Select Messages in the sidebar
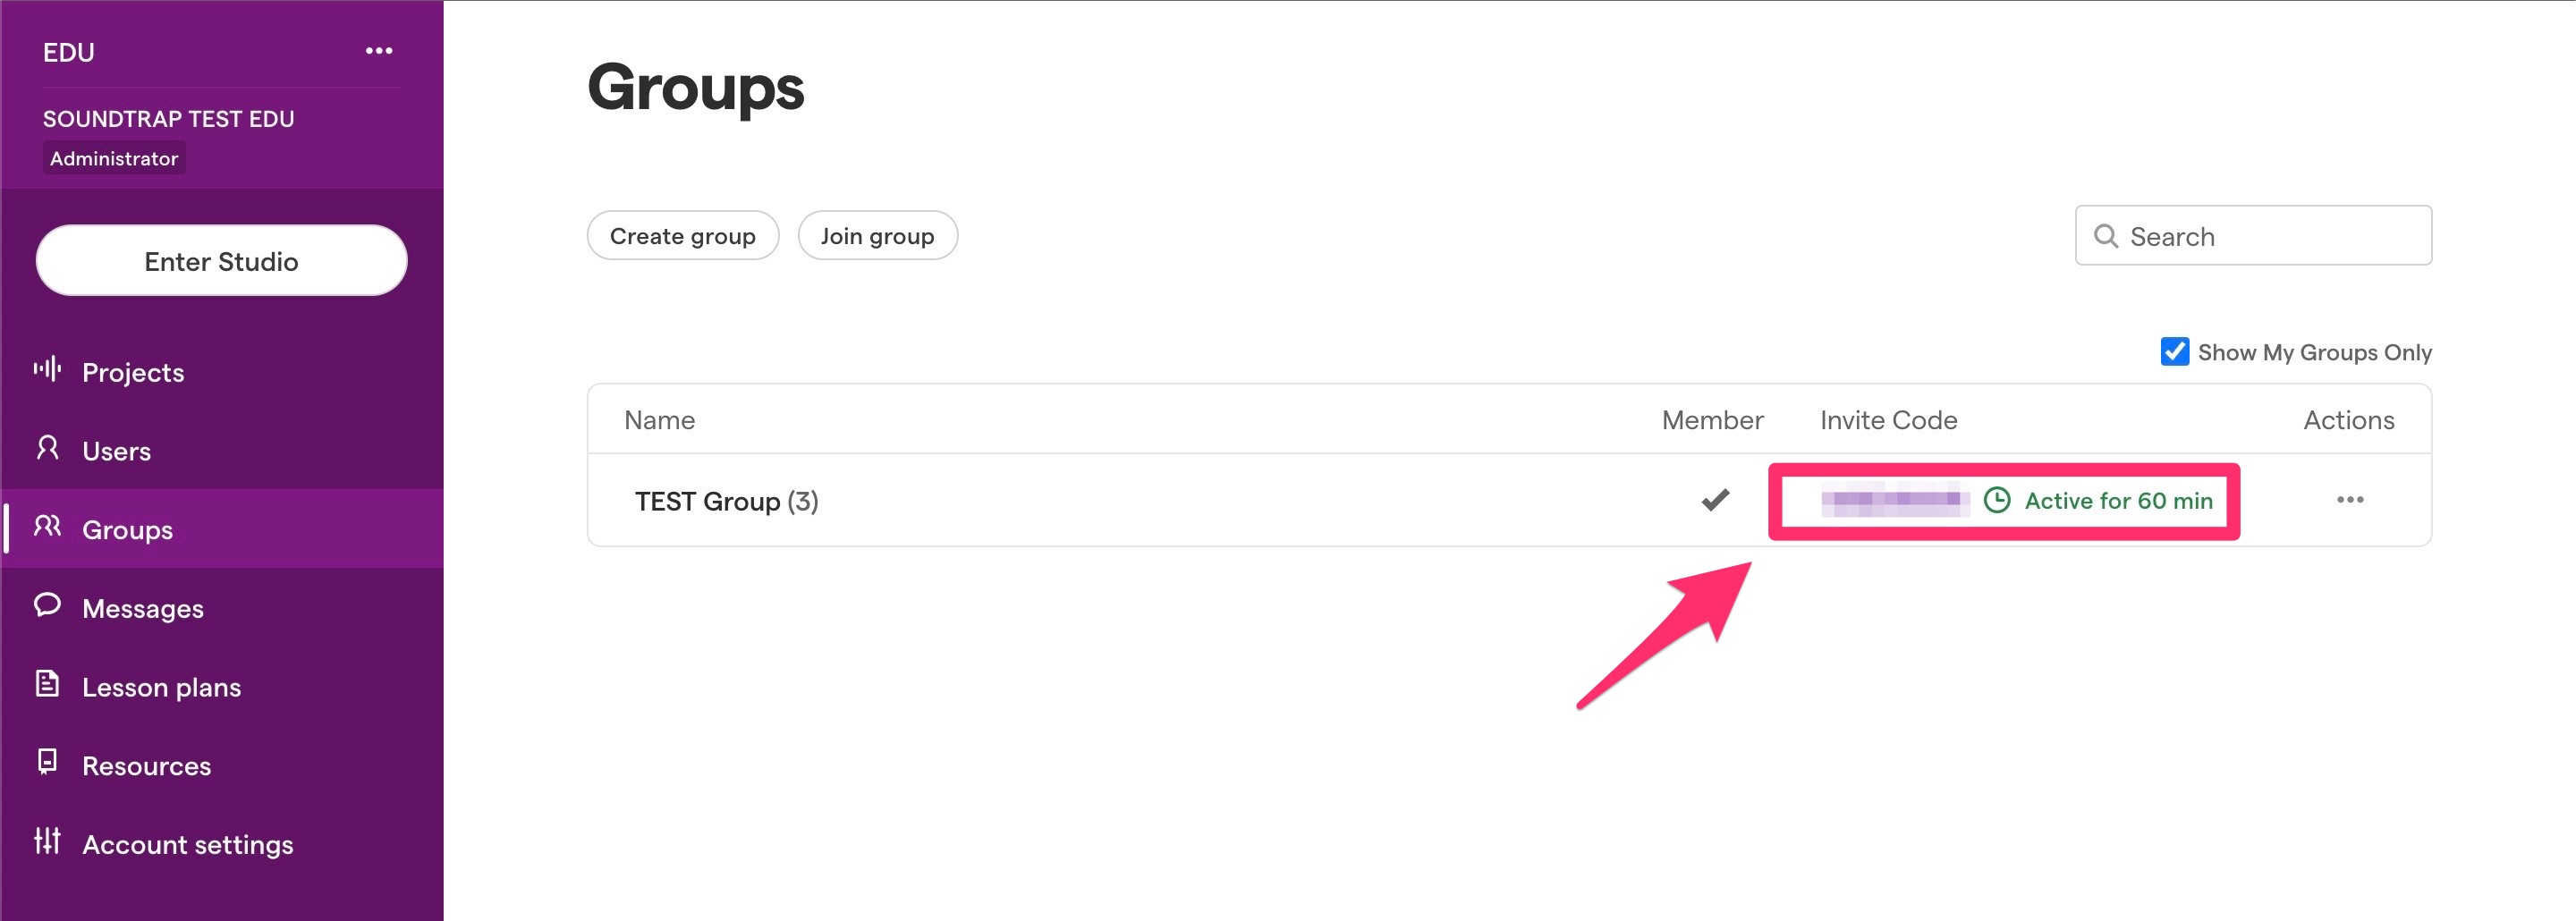The width and height of the screenshot is (2576, 921). coord(143,606)
